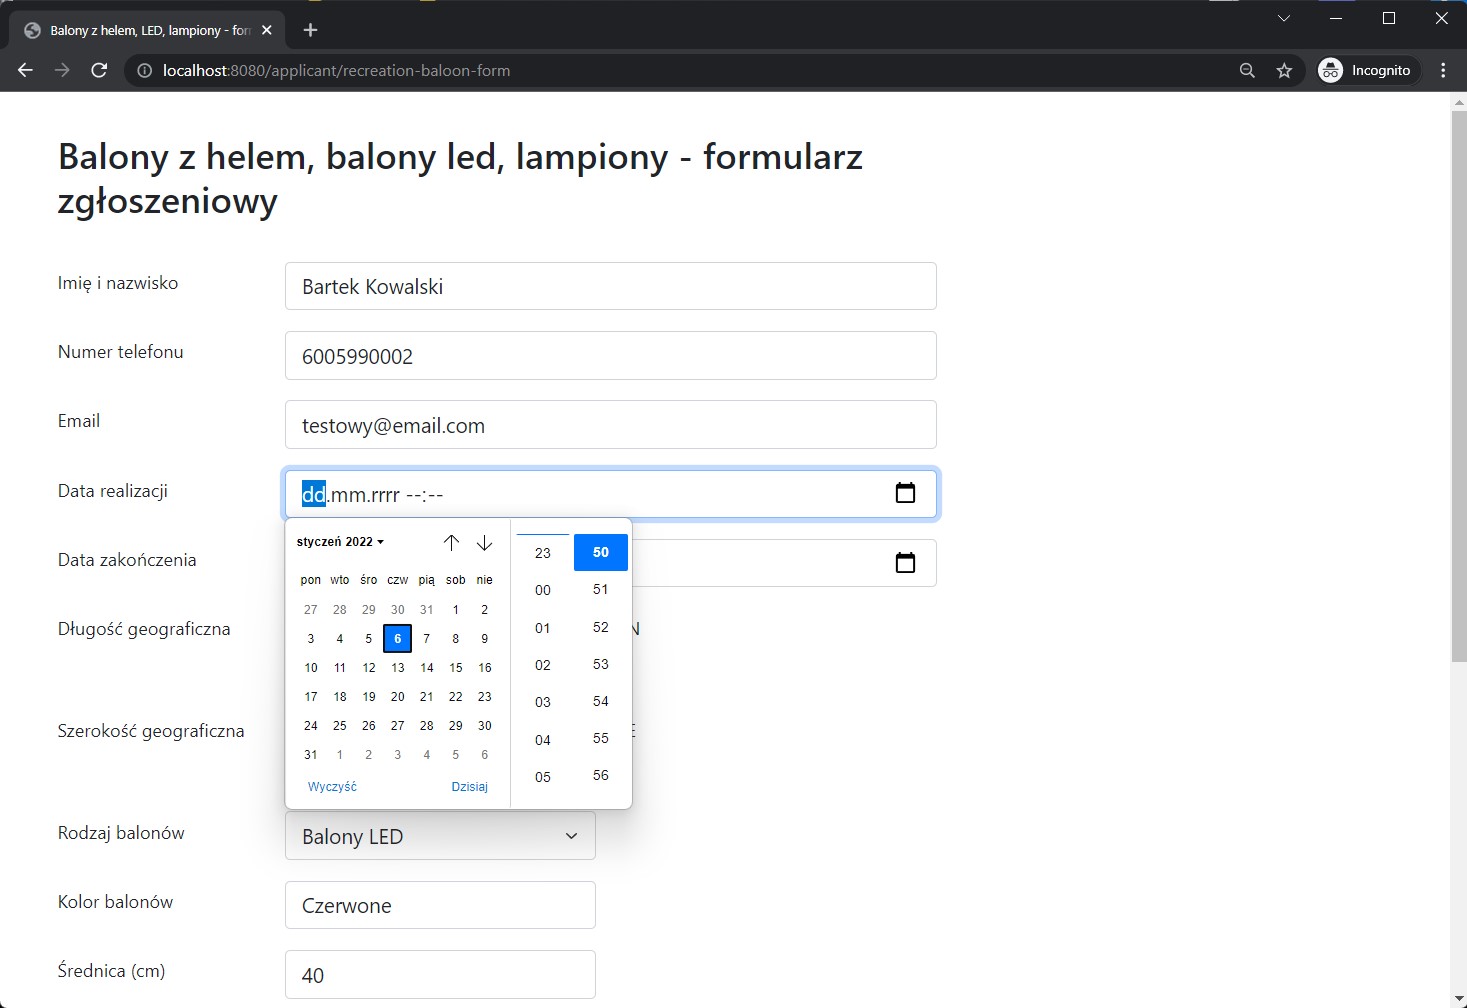Click the Incognito profile badge
Image resolution: width=1467 pixels, height=1008 pixels.
pos(1366,70)
